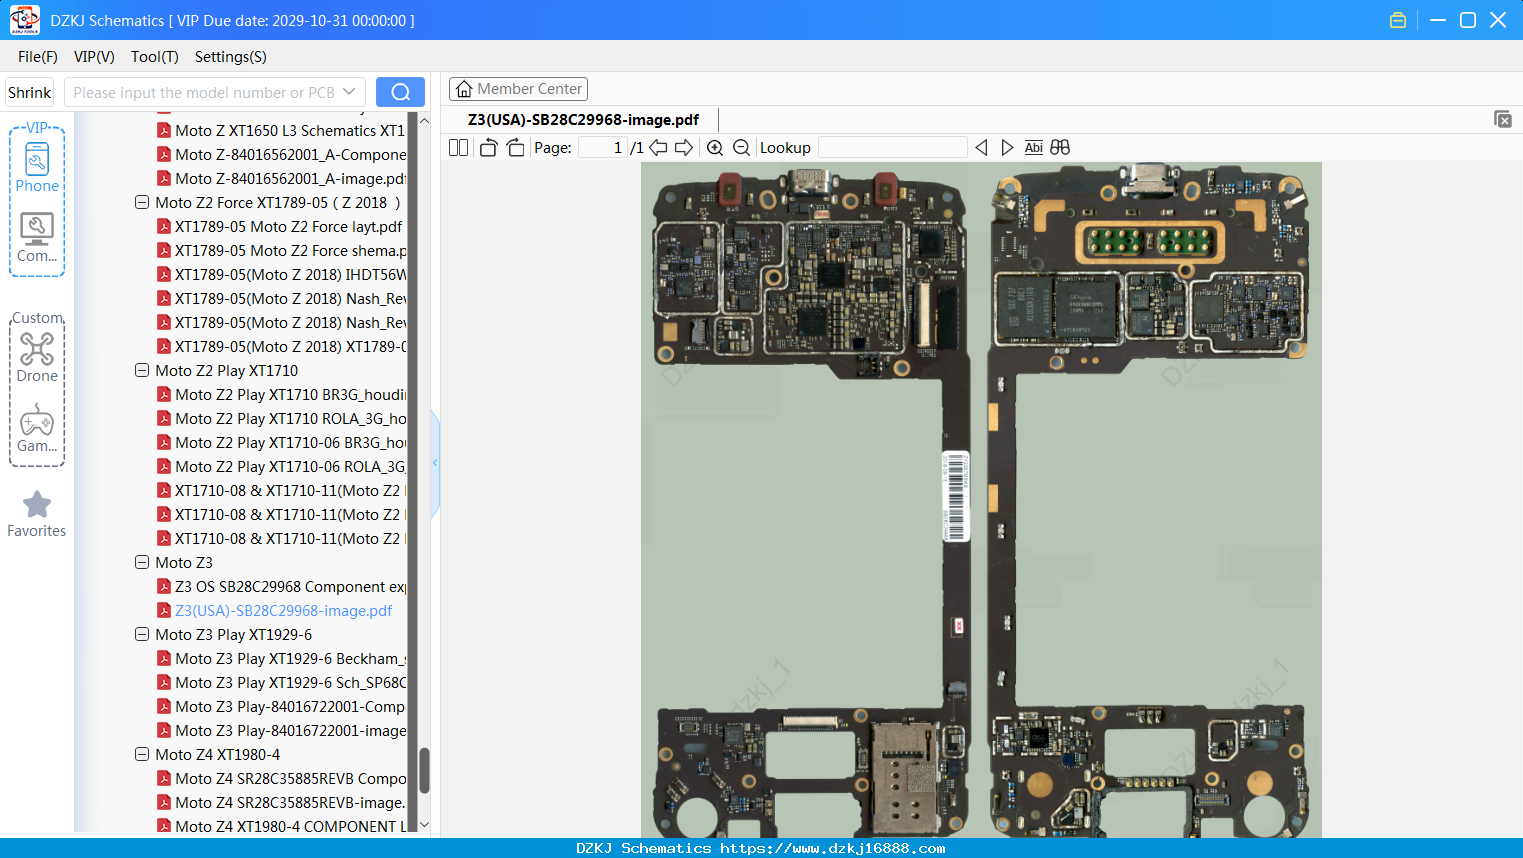This screenshot has width=1523, height=858.
Task: Open Z3(USA)-SB28C29968-image.pdf in tree
Action: (x=284, y=611)
